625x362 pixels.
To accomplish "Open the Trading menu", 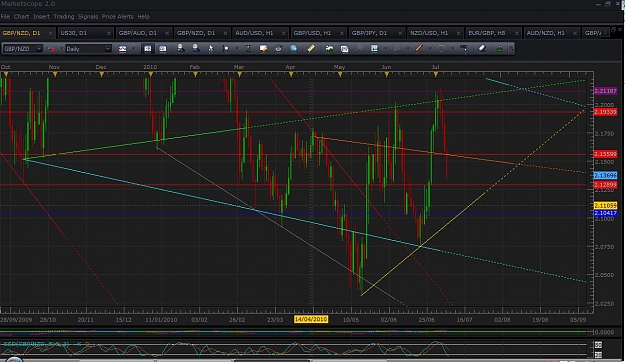I will click(64, 16).
